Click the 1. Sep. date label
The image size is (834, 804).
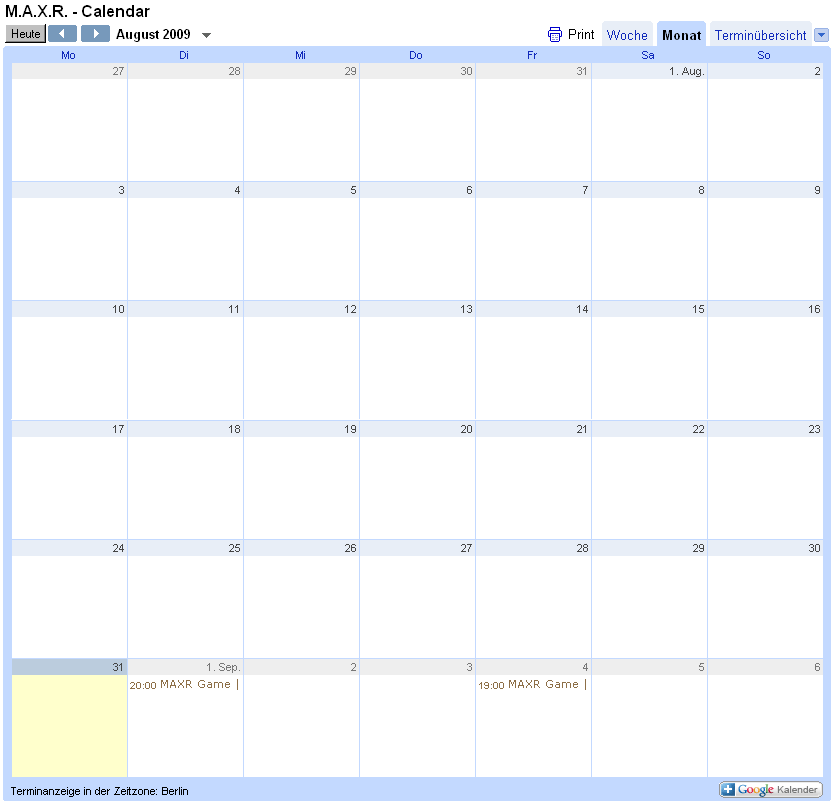tap(223, 667)
